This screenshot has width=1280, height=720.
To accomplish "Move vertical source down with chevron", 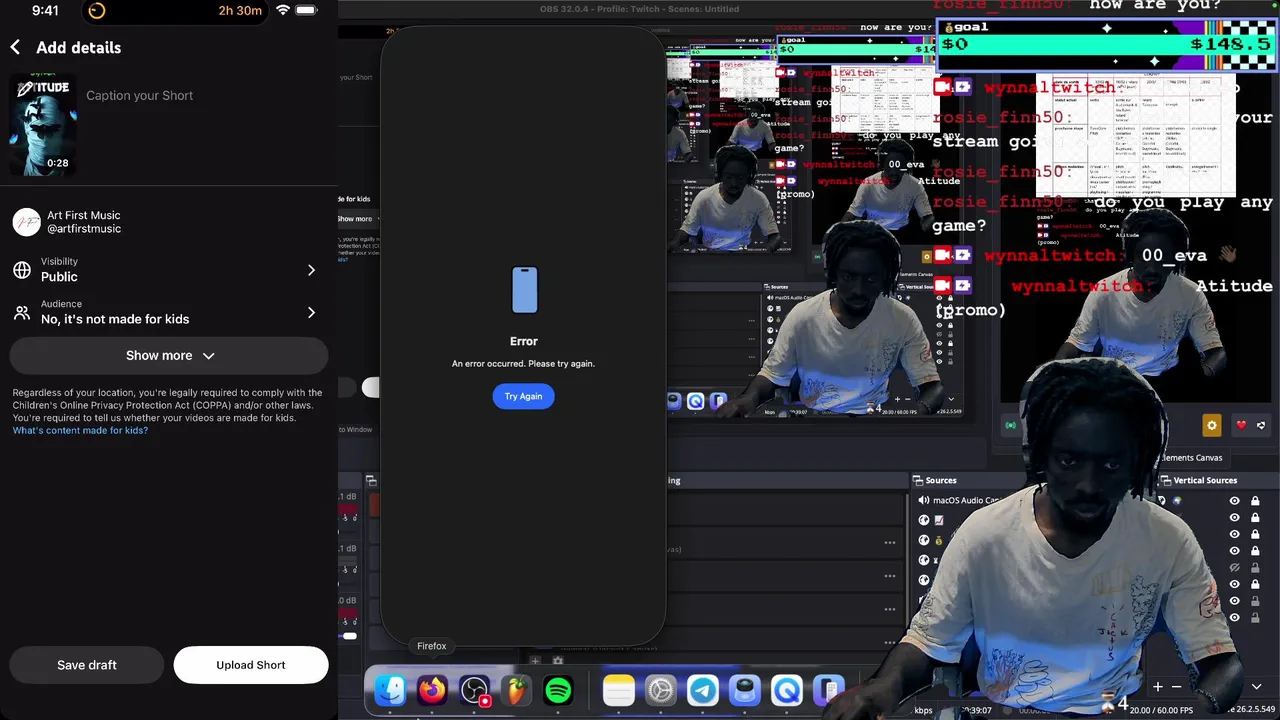I will 1256,687.
